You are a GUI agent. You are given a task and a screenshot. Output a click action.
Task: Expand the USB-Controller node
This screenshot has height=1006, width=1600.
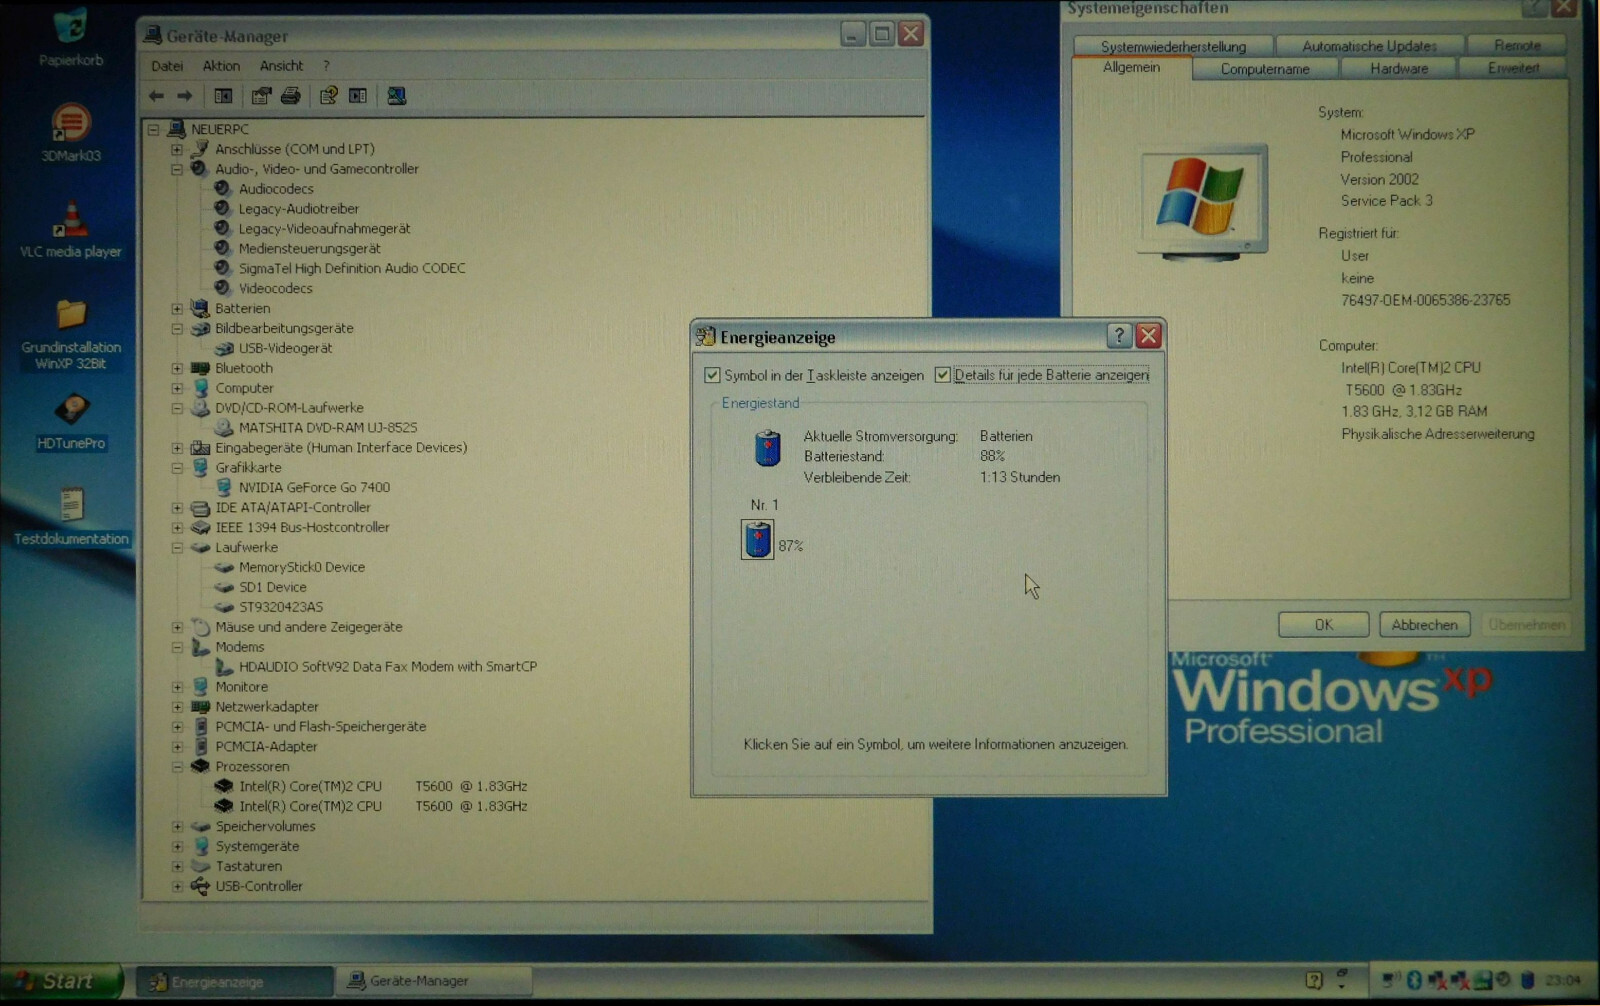[177, 886]
